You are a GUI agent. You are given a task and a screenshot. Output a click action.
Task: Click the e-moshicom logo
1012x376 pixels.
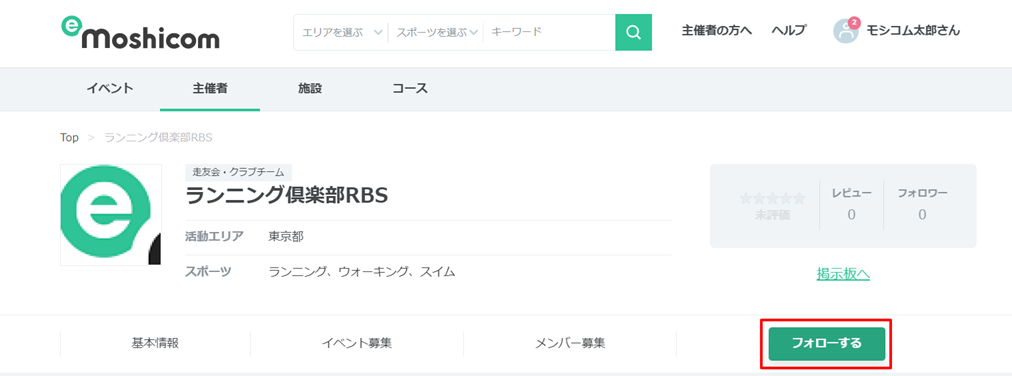(x=140, y=34)
